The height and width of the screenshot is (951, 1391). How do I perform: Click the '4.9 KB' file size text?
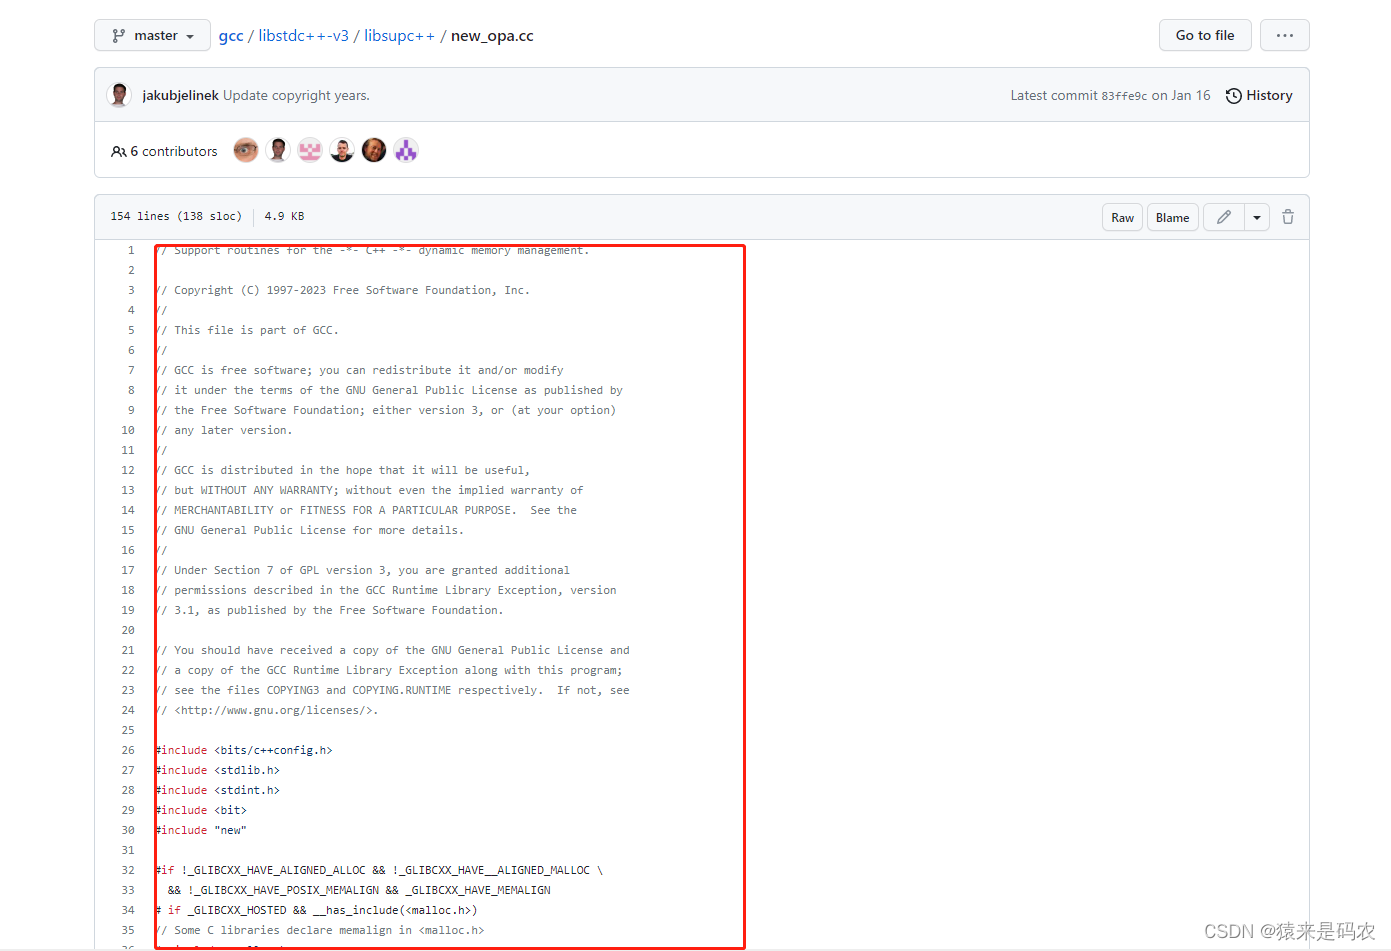pos(285,216)
